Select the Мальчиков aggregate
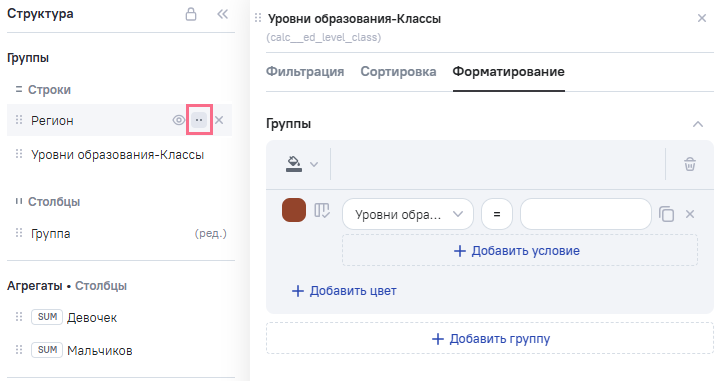Viewport: 726px width, 381px height. (100, 350)
